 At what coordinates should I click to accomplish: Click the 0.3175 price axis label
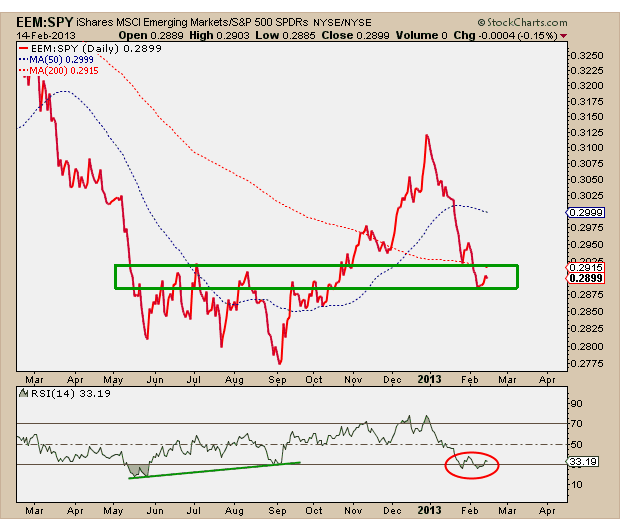587,101
